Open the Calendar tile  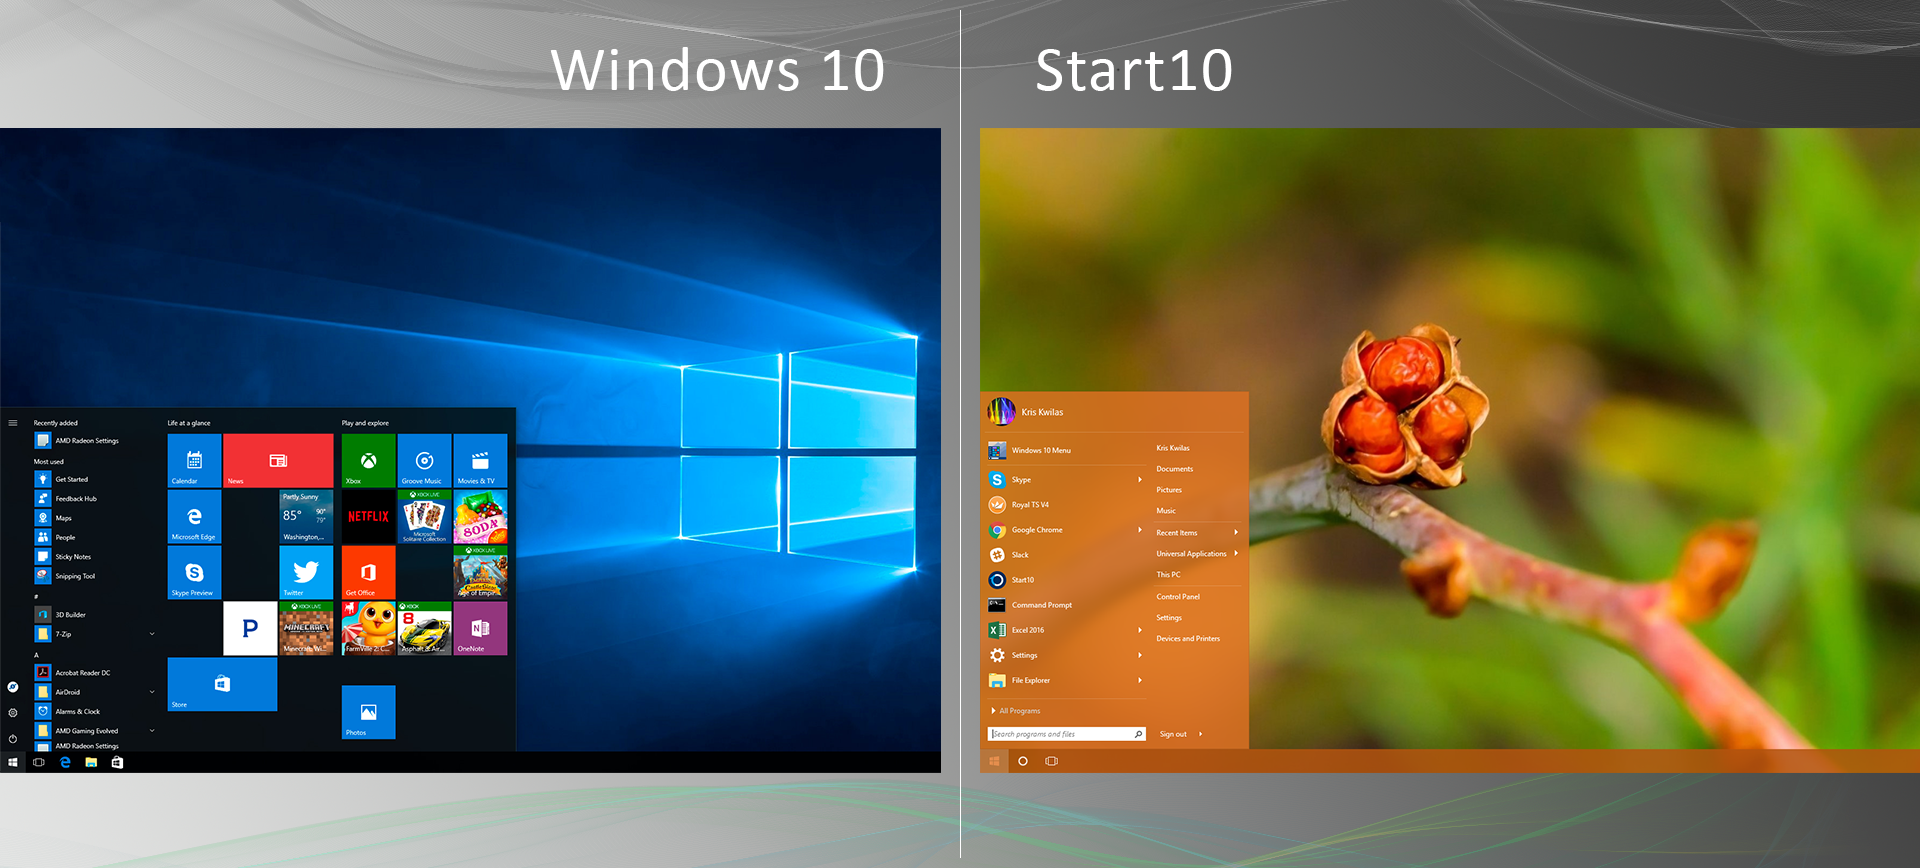[x=194, y=460]
